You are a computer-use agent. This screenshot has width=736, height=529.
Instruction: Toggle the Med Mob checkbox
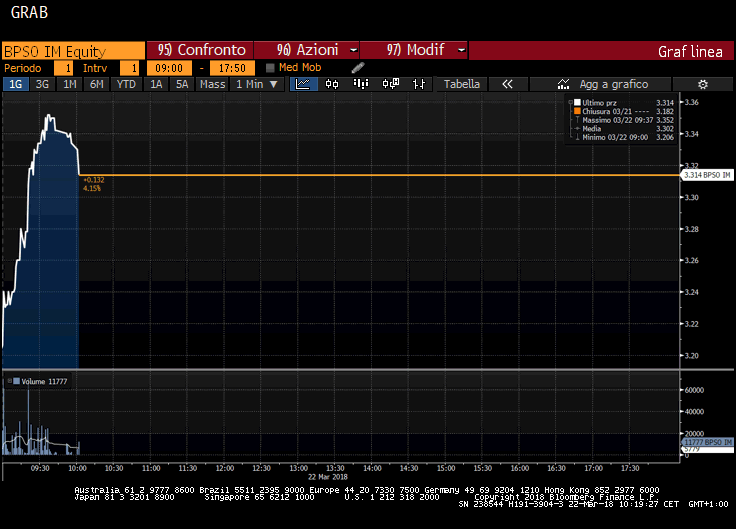[x=271, y=68]
